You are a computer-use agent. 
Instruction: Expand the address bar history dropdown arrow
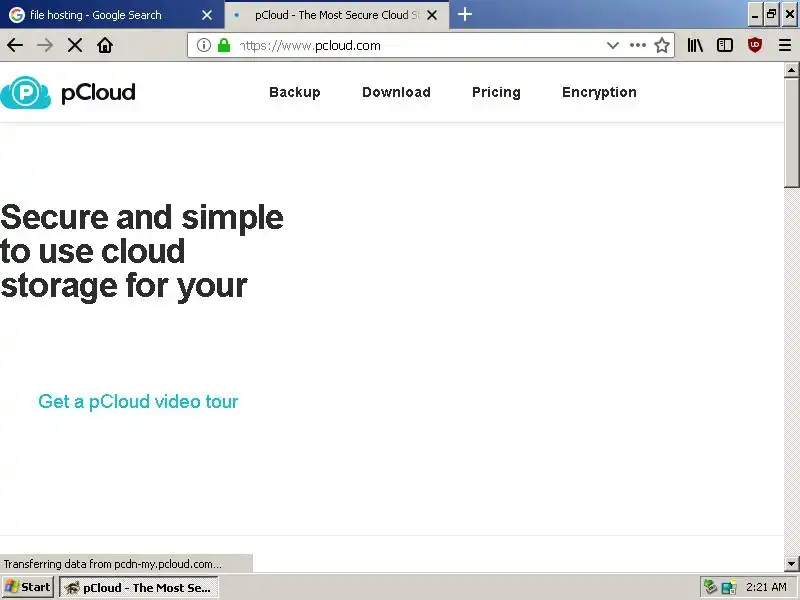pos(613,45)
